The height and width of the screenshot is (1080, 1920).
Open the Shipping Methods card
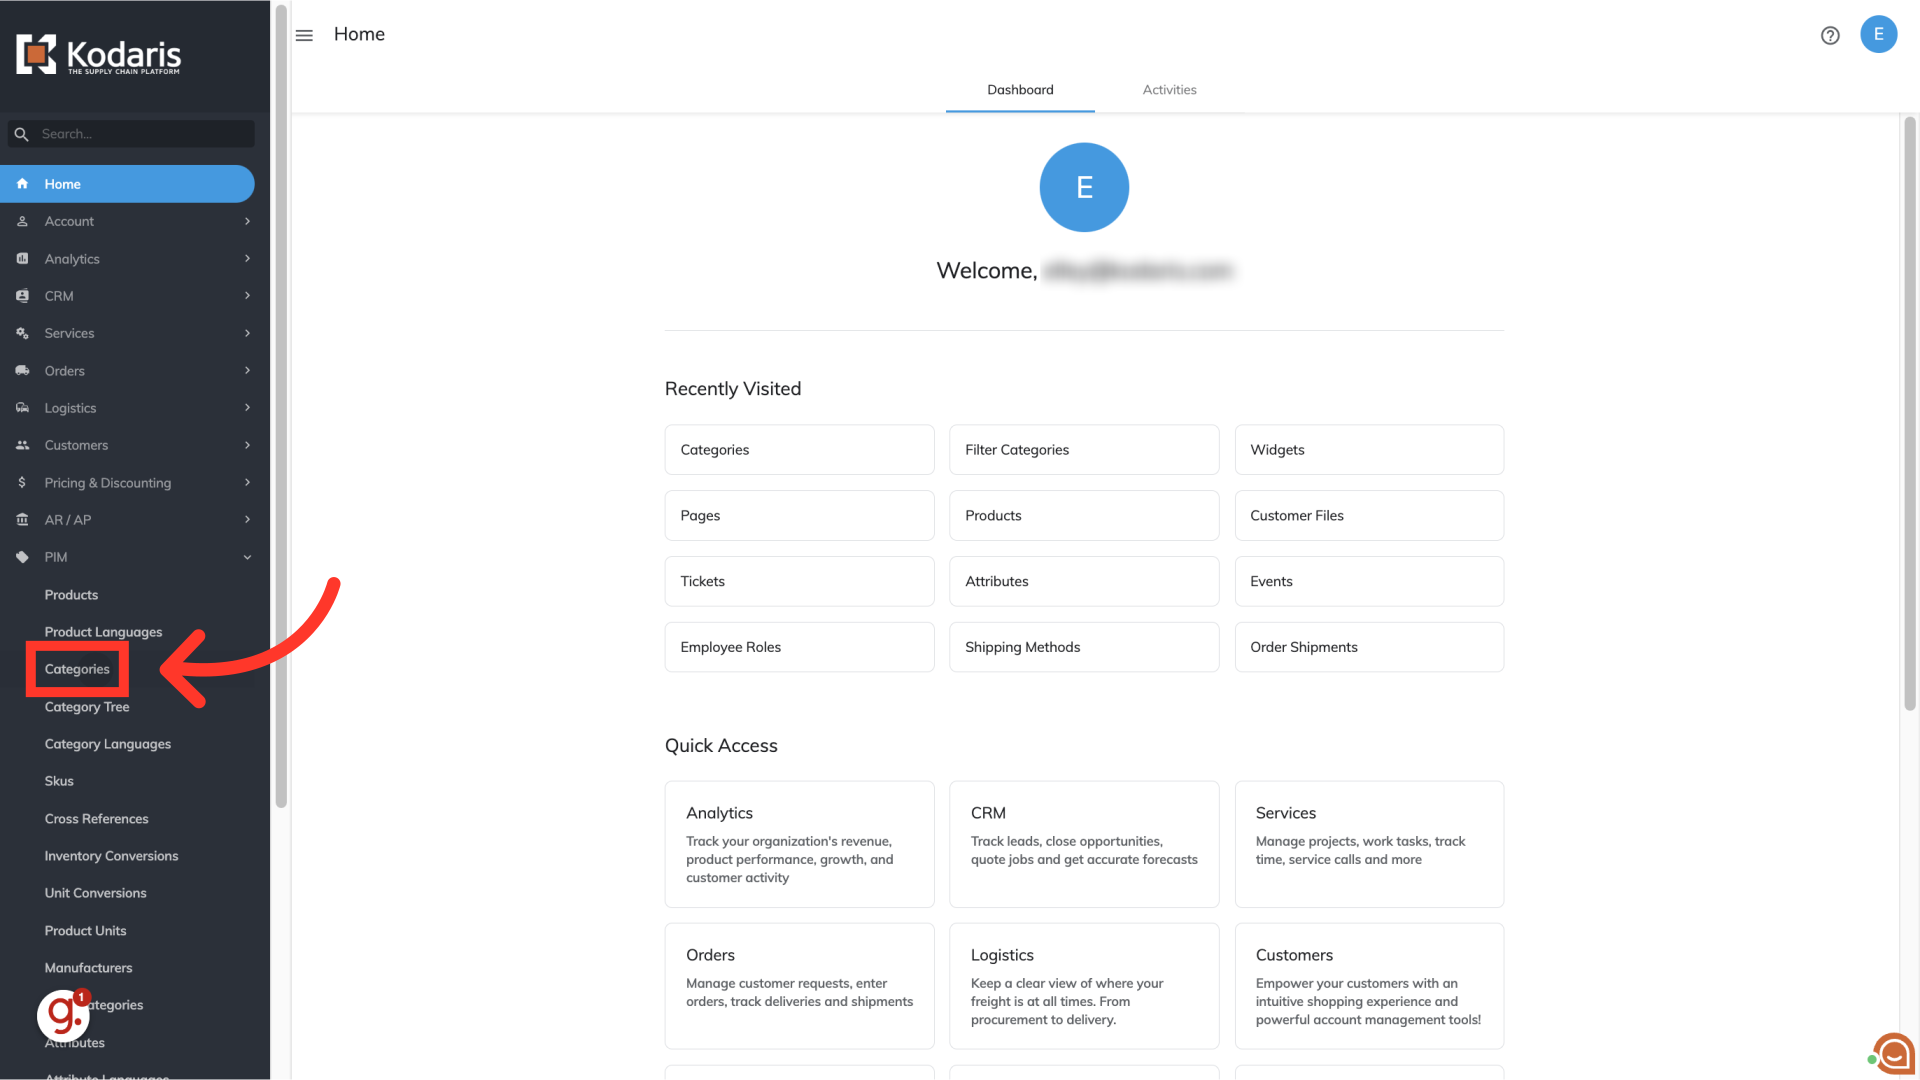[x=1083, y=647]
